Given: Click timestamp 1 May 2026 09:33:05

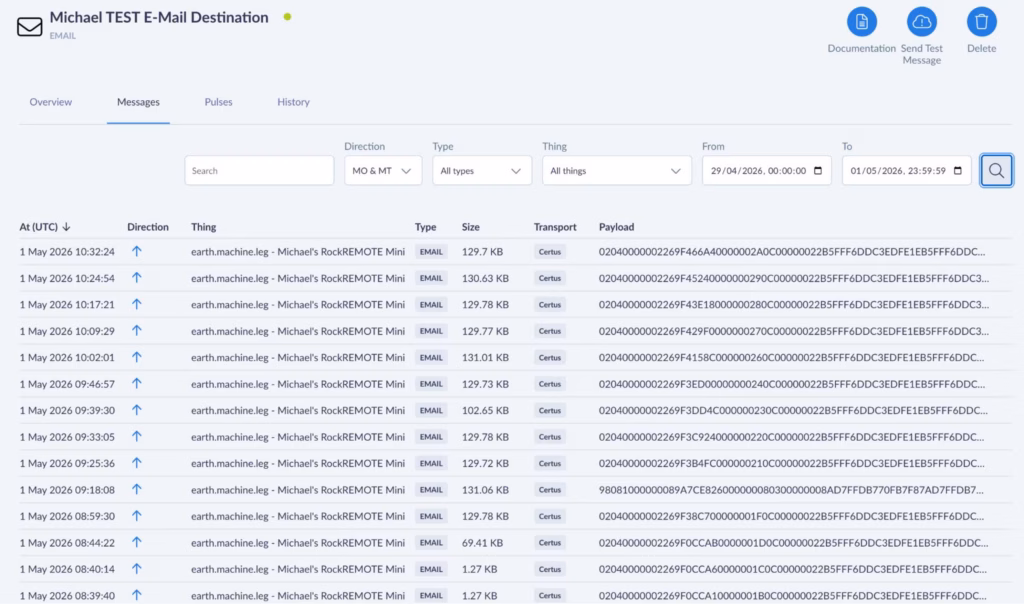Looking at the screenshot, I should click(x=67, y=437).
